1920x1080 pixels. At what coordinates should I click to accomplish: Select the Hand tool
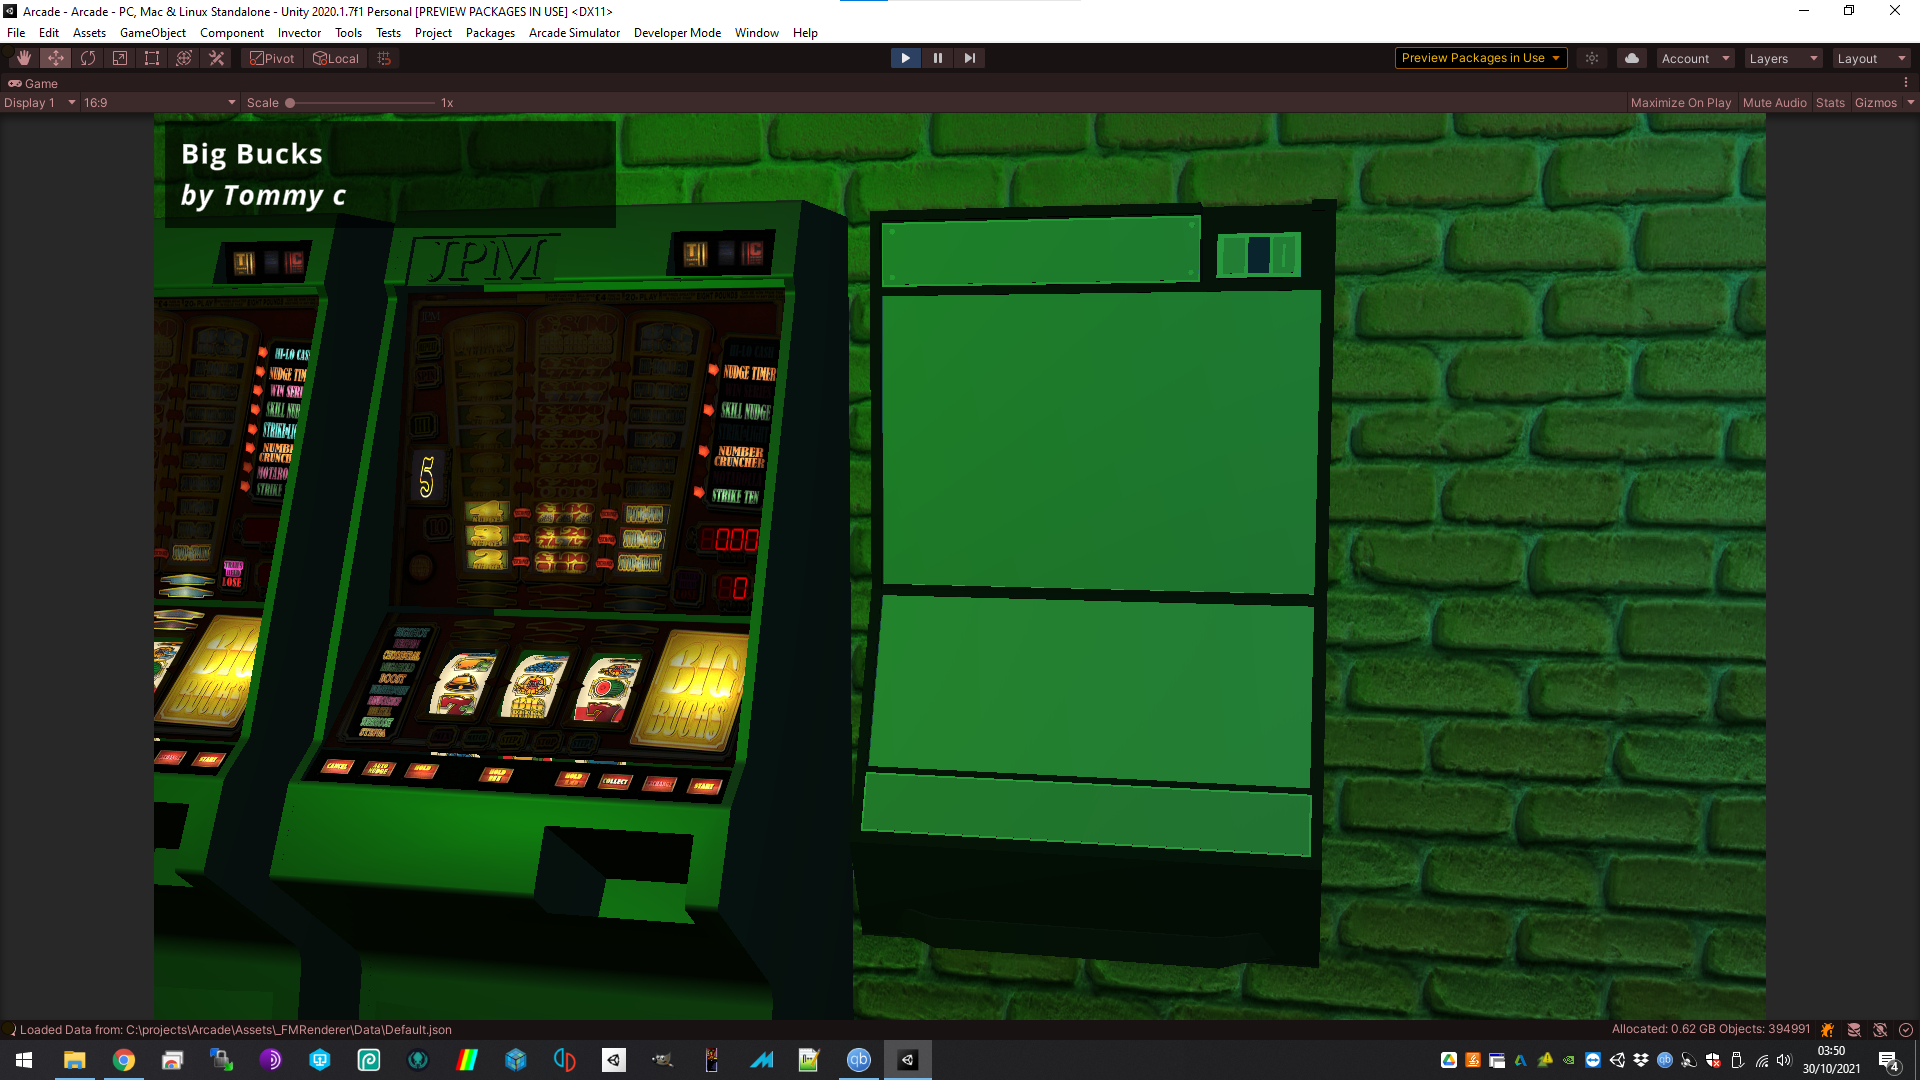pos(23,58)
